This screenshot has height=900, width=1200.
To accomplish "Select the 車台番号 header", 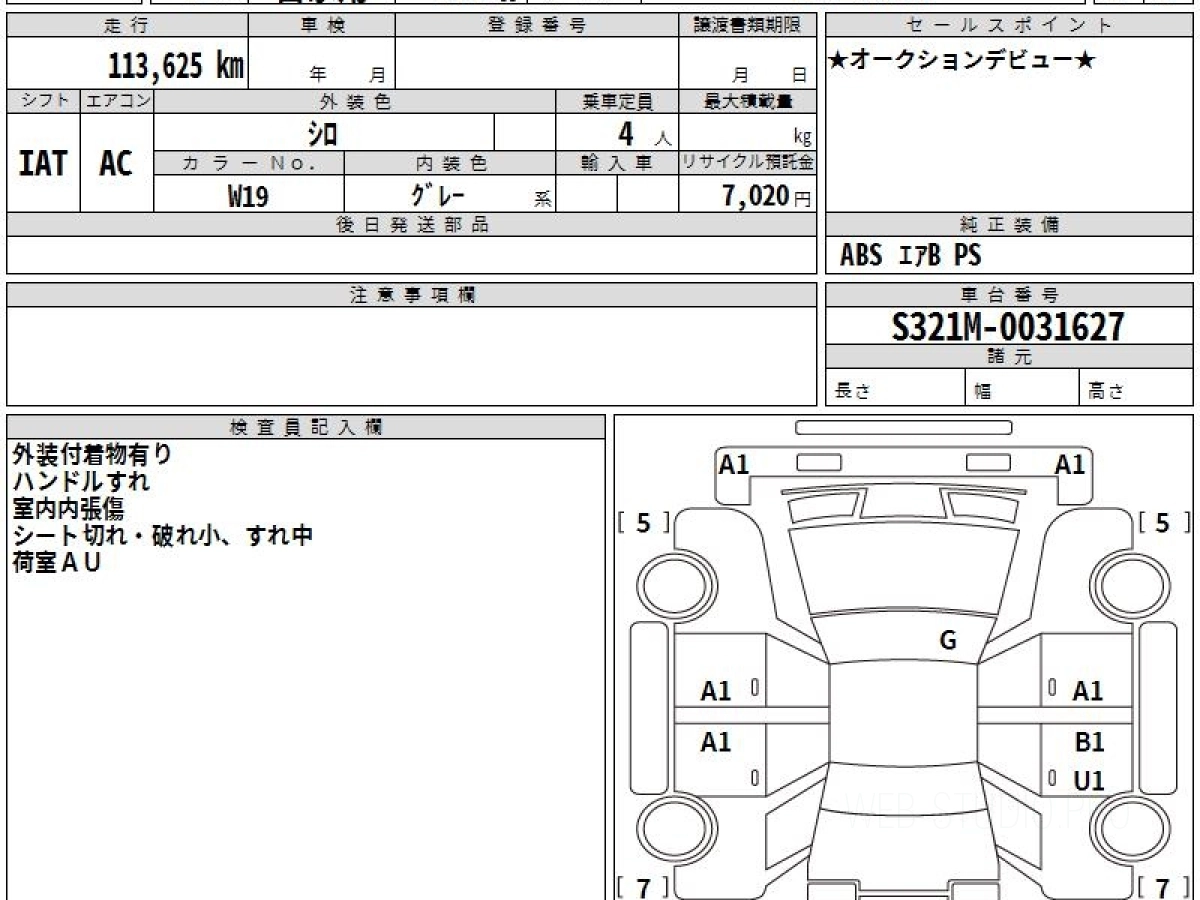I will tap(1009, 295).
